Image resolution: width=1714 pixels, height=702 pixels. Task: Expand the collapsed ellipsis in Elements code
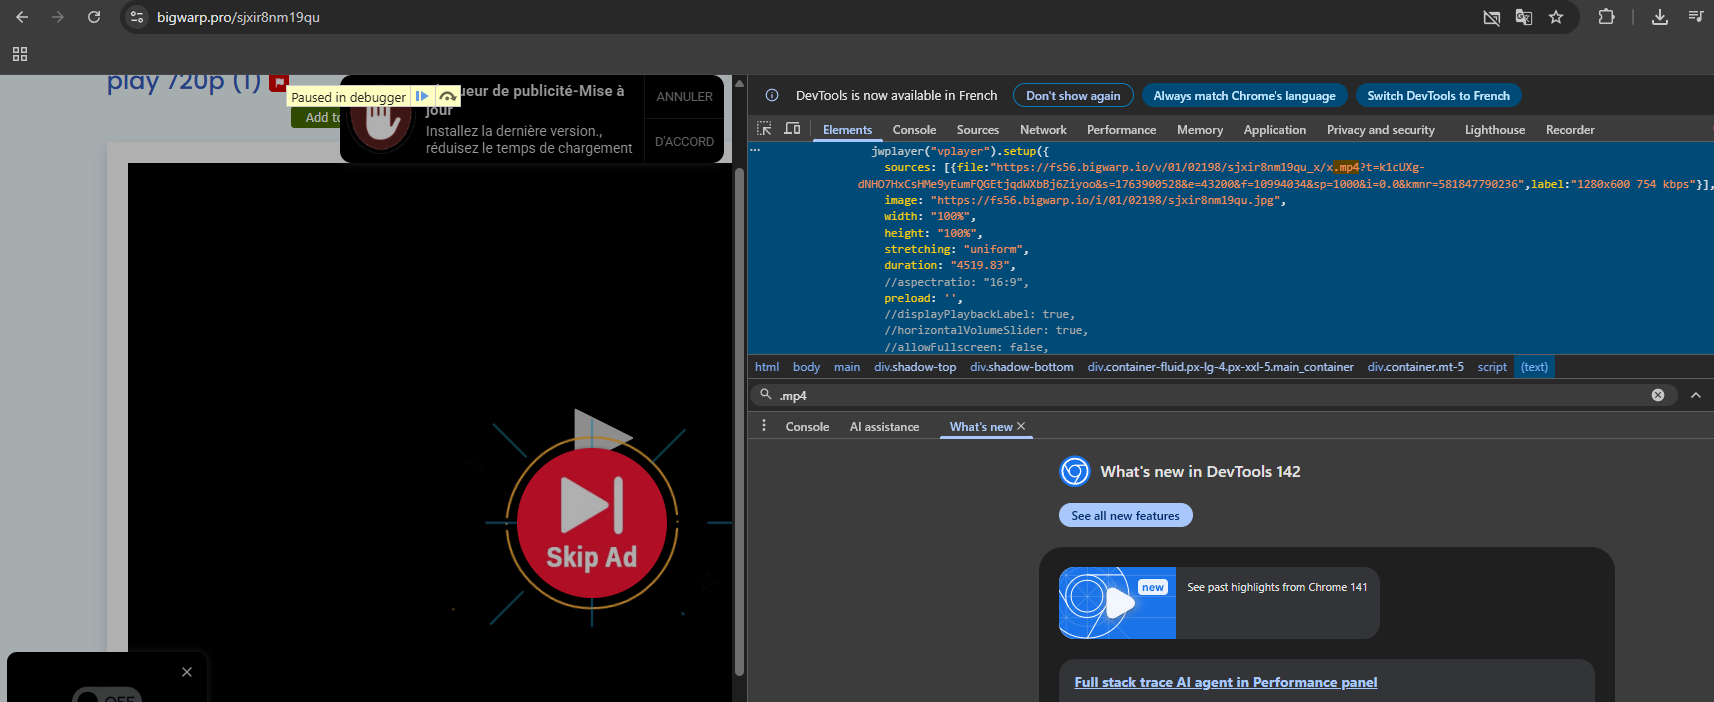[x=755, y=151]
